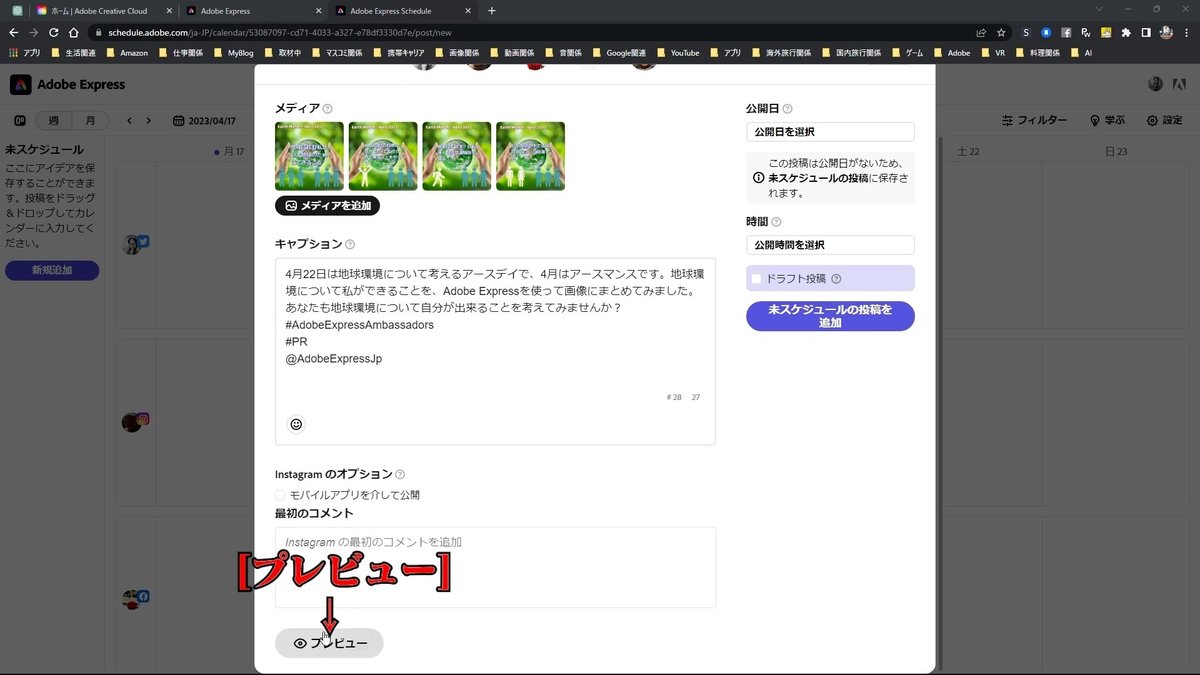Open the user profile avatar in Adobe Express header
The image size is (1200, 675).
point(1156,85)
